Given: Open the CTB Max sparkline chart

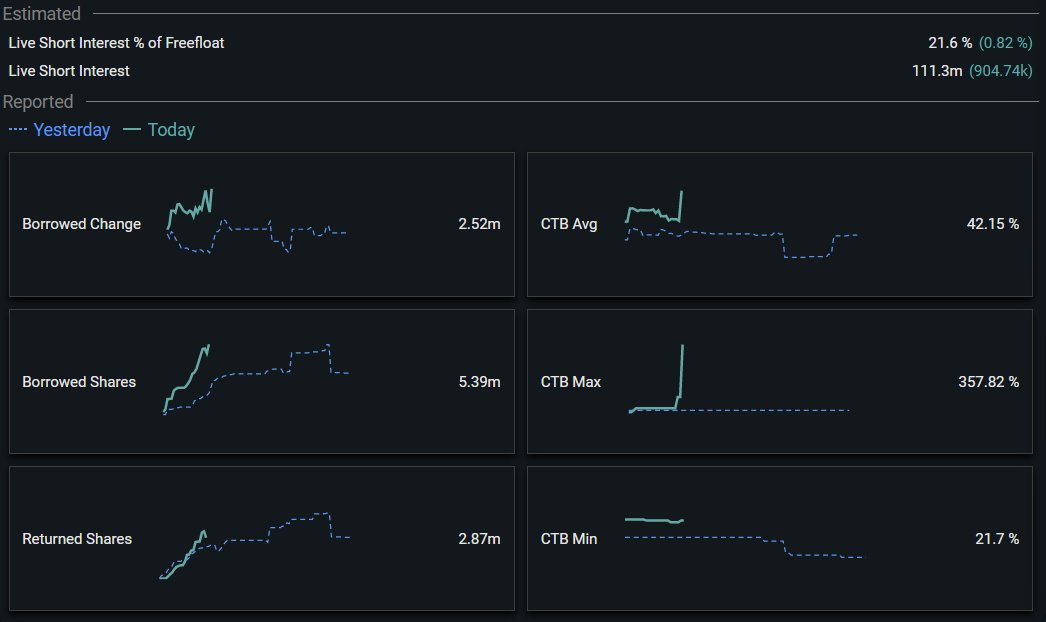Looking at the screenshot, I should pos(738,379).
